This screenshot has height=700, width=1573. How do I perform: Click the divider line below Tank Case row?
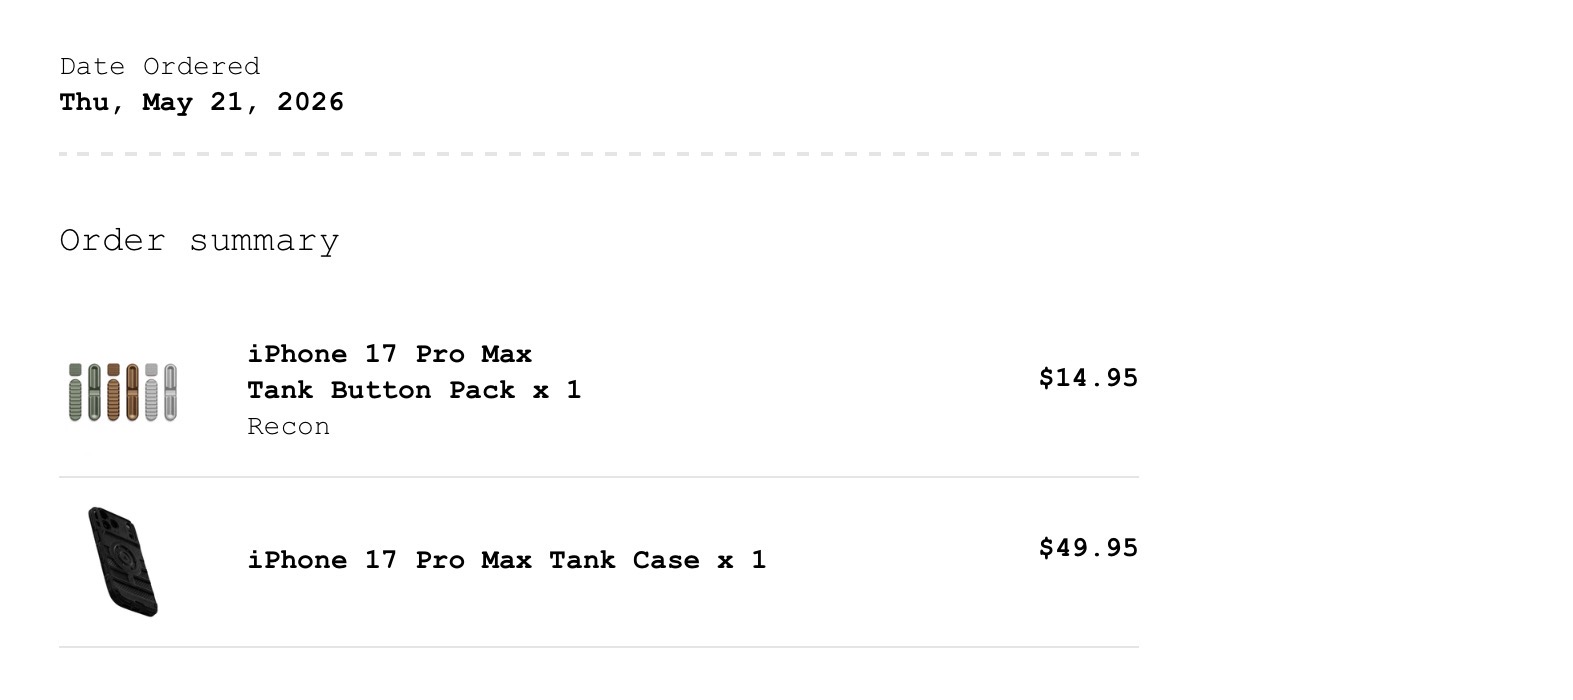[599, 647]
